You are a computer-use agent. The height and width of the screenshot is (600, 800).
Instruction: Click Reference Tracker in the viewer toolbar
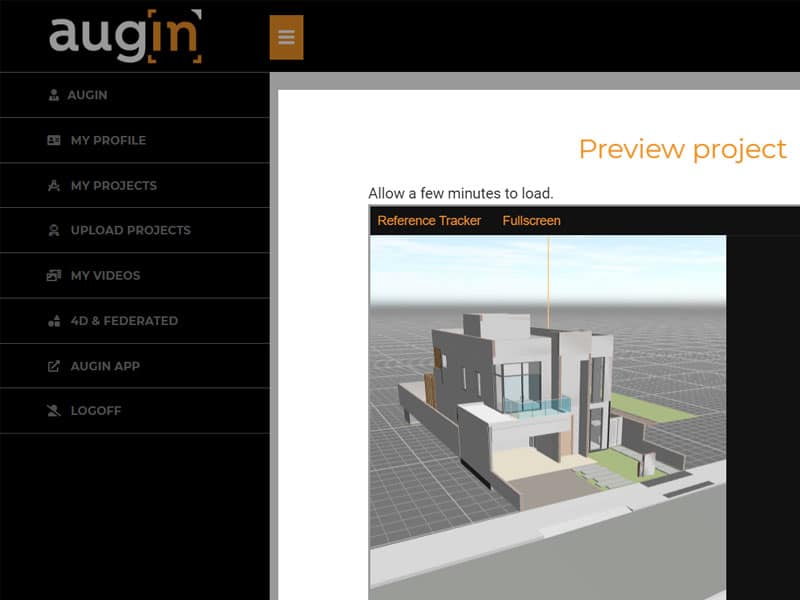pos(429,220)
